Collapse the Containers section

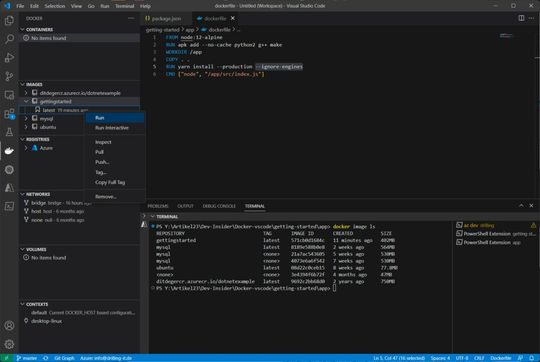tap(23, 30)
